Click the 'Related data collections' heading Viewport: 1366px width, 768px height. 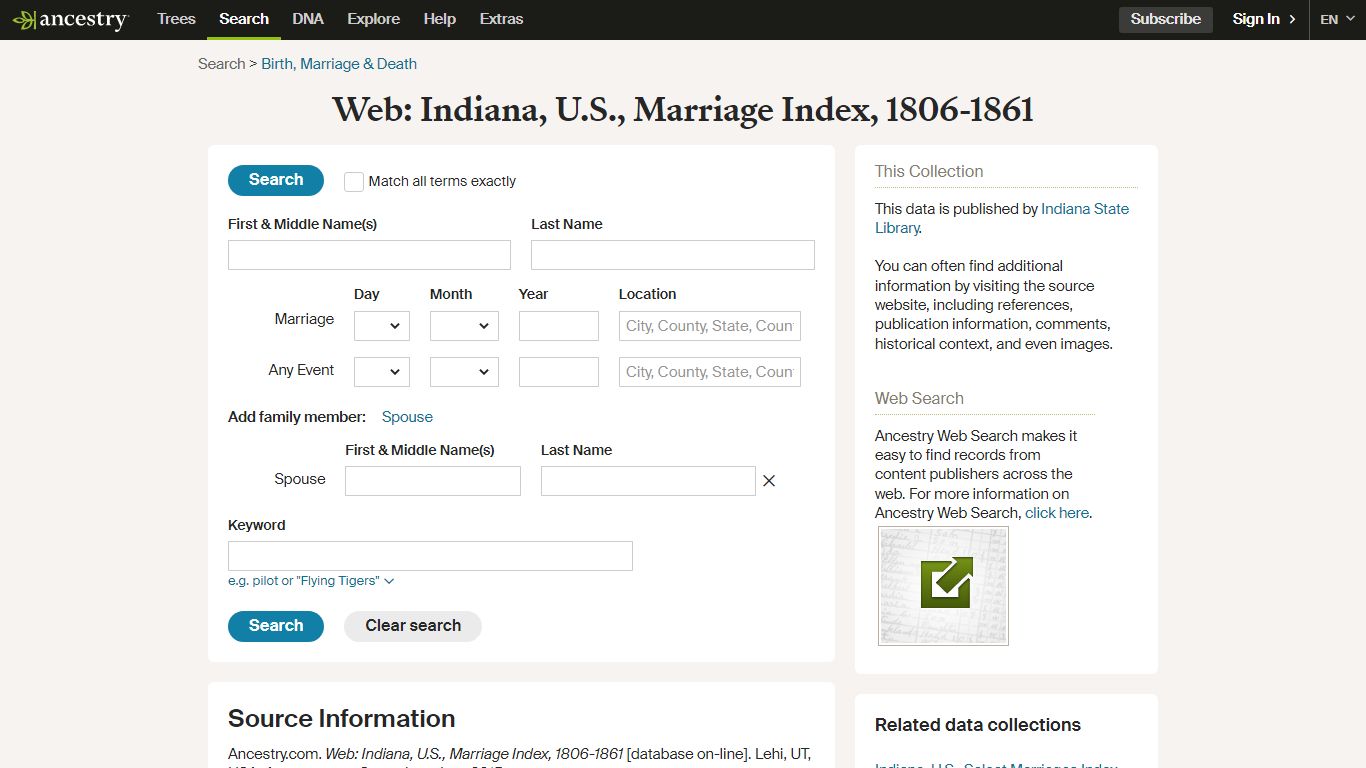(978, 725)
